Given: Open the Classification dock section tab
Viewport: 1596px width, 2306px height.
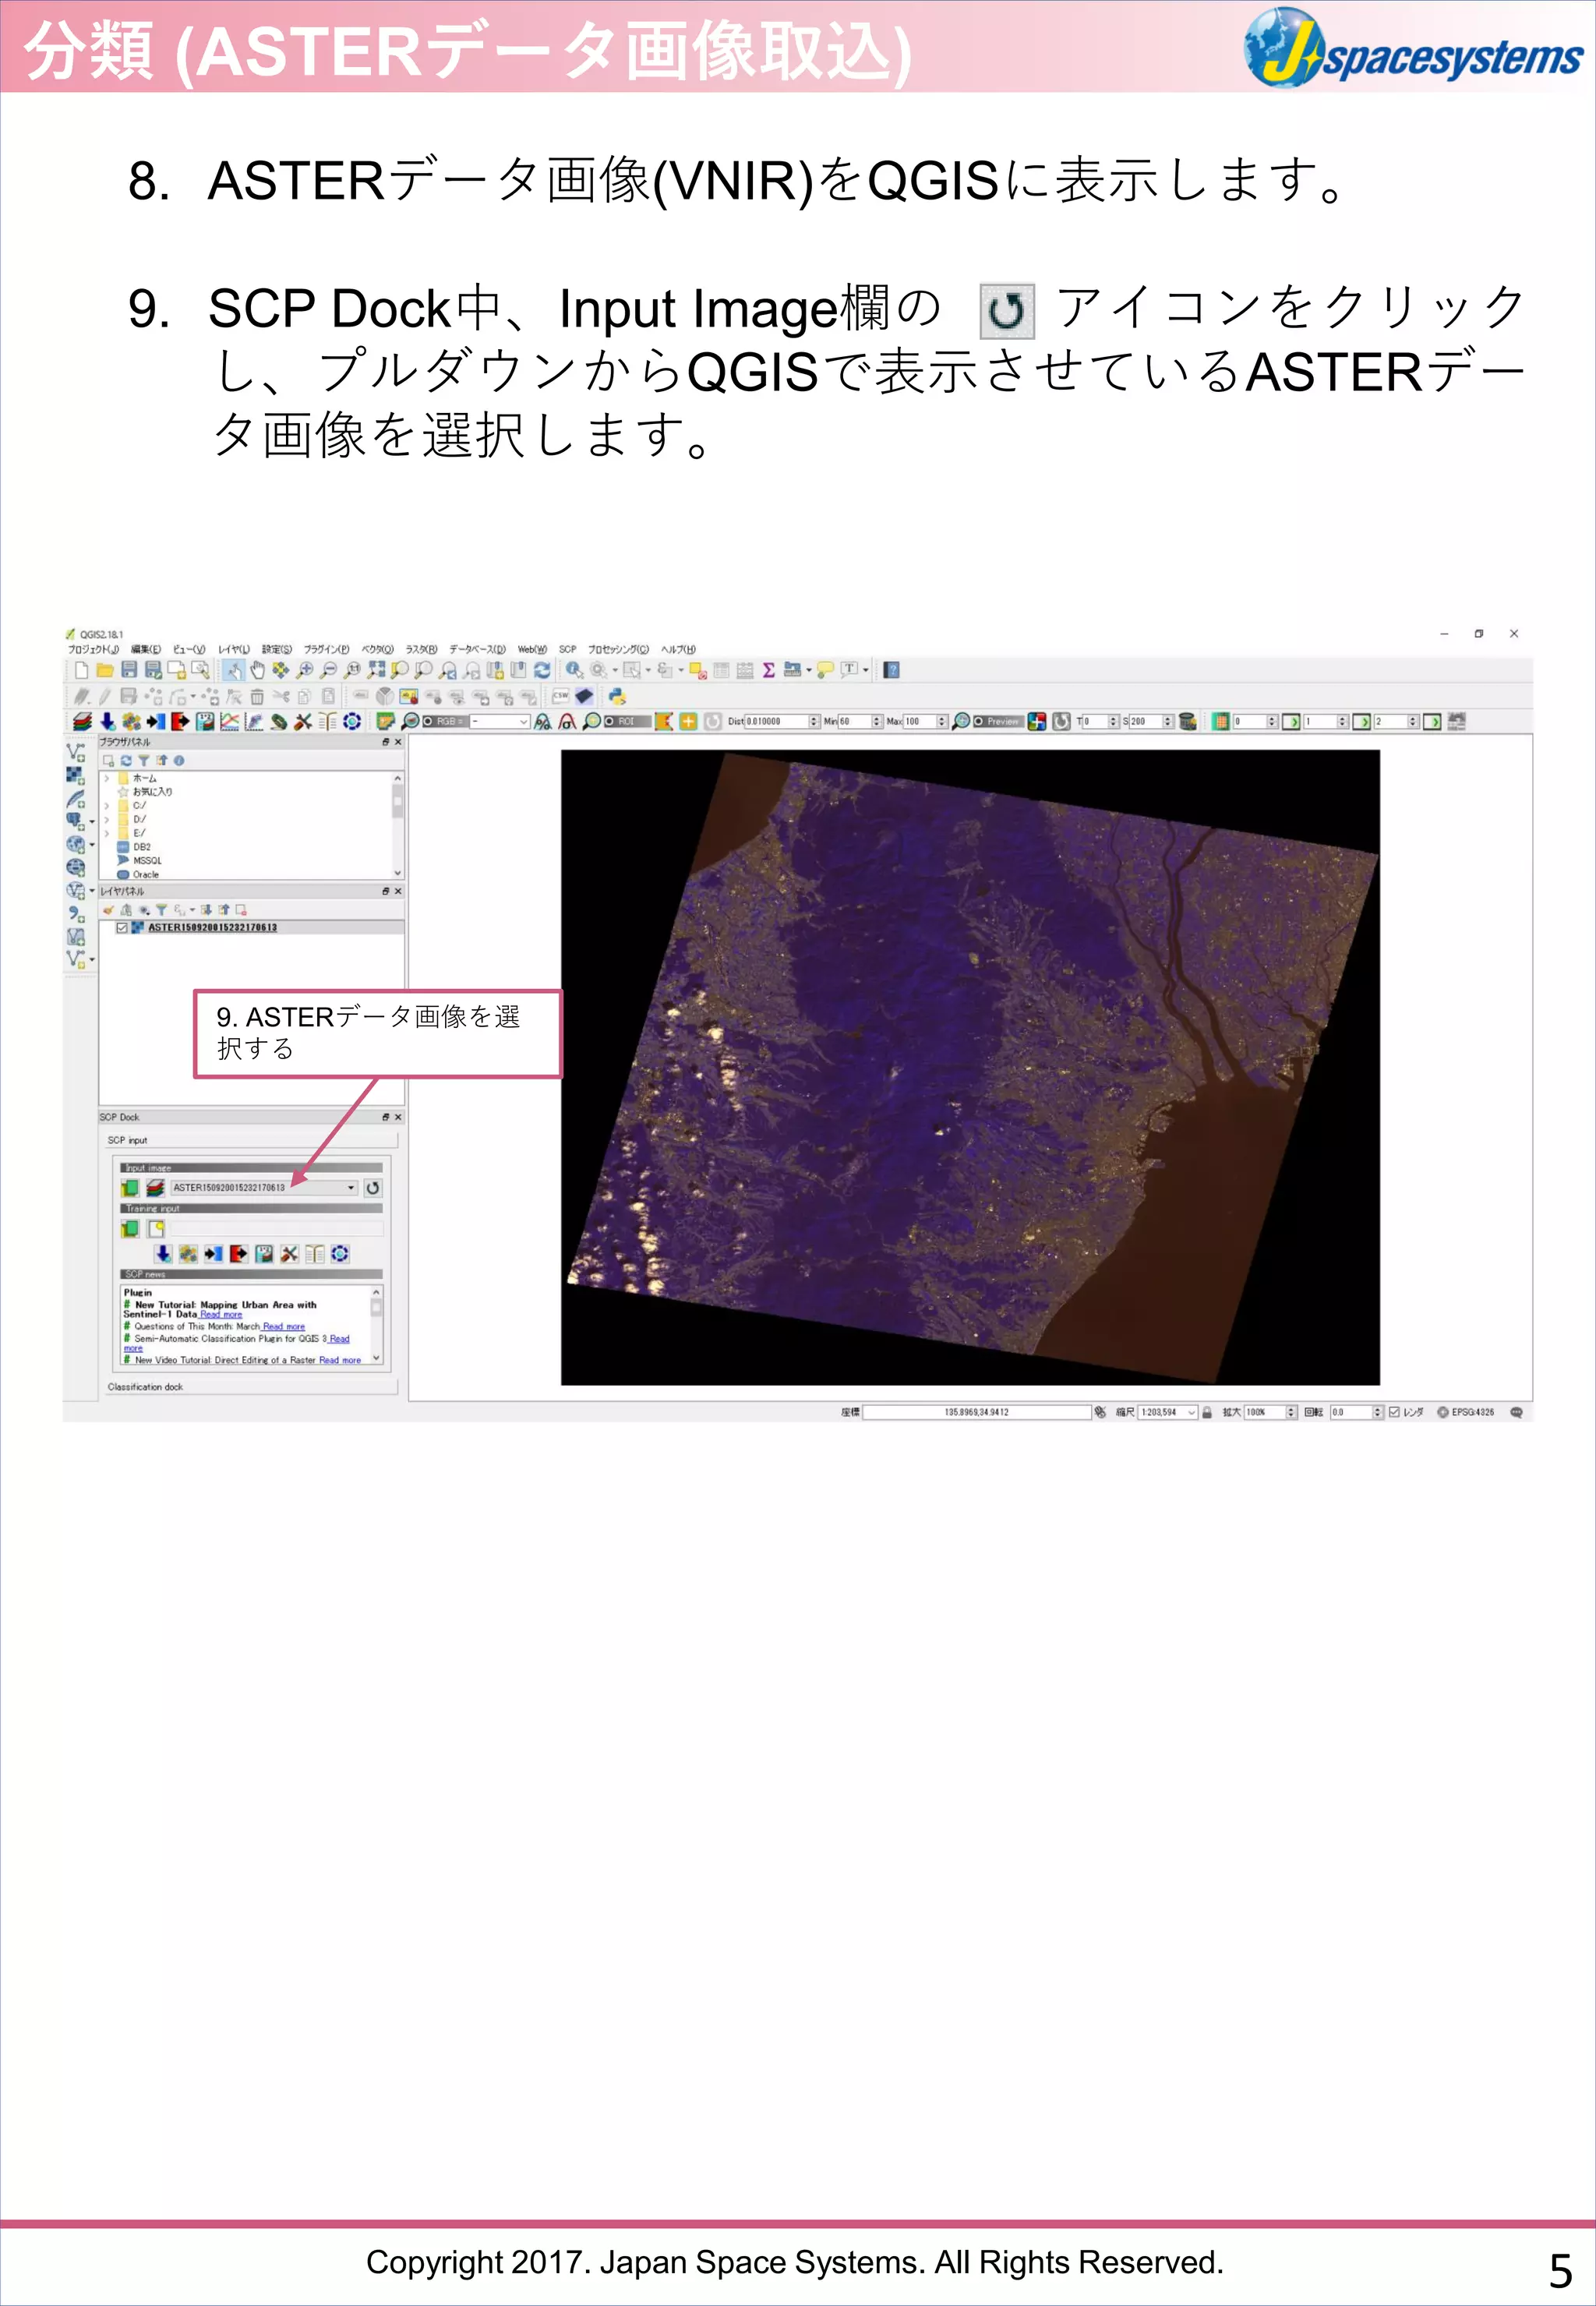Looking at the screenshot, I should click(x=252, y=1387).
